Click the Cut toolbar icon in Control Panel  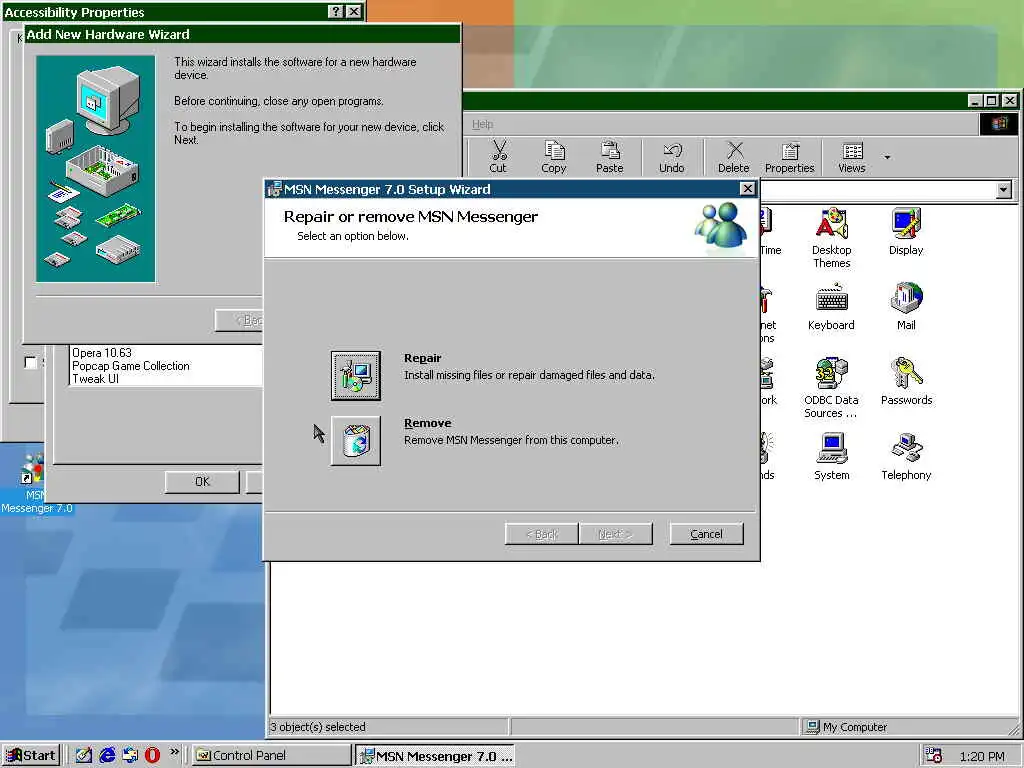[x=498, y=157]
